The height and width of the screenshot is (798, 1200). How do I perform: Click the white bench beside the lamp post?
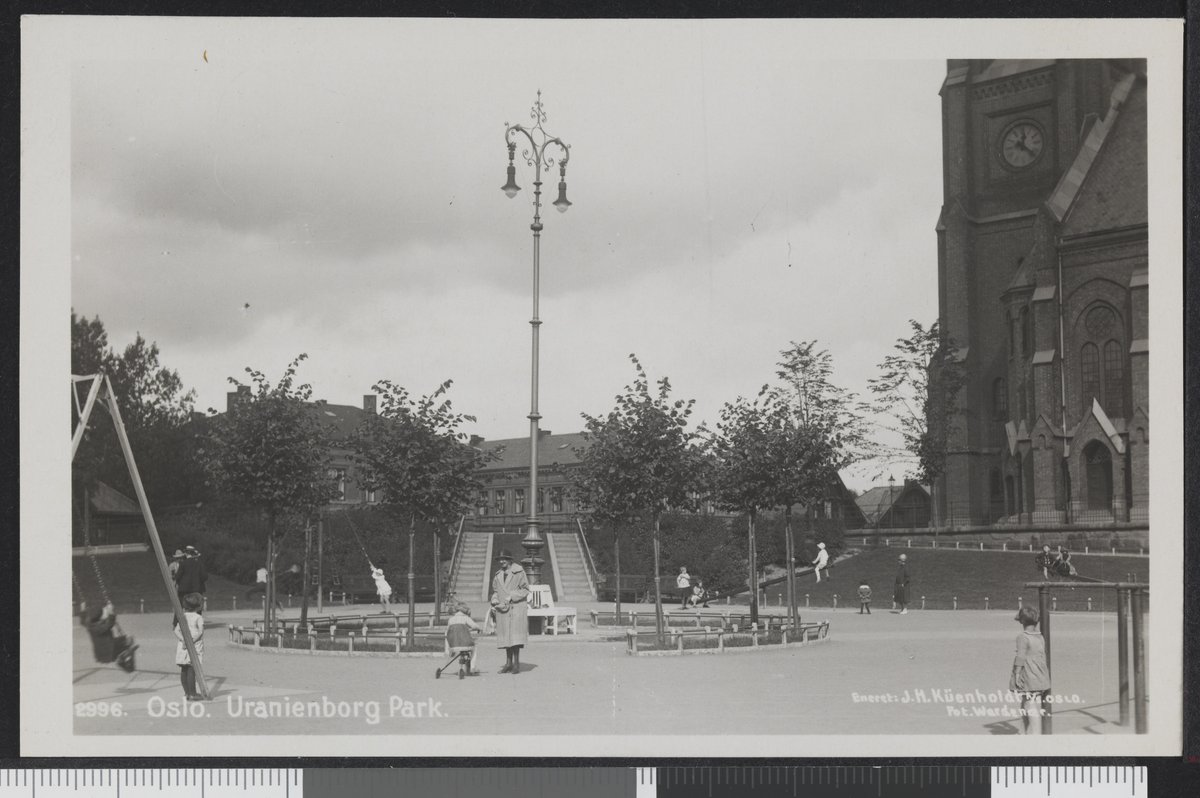point(550,611)
